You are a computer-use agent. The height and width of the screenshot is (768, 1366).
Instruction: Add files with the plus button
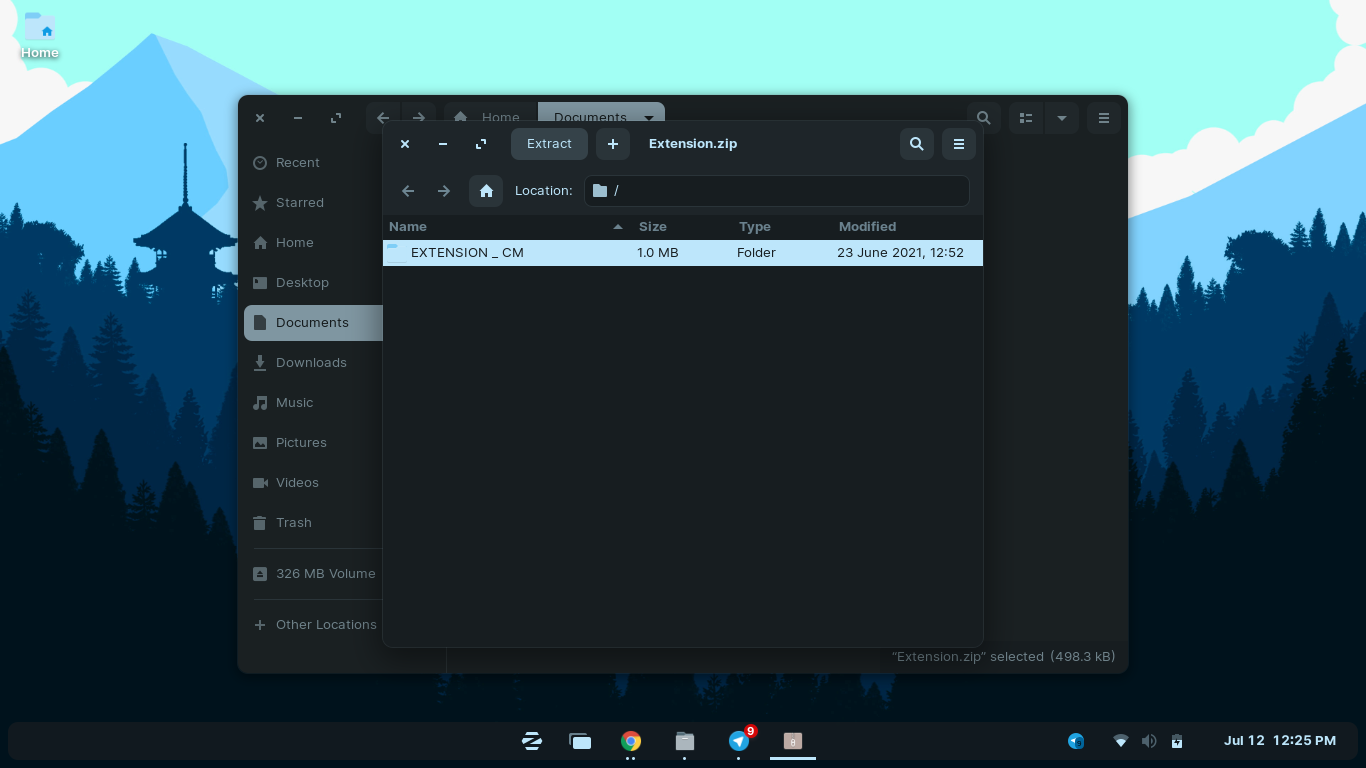[613, 144]
